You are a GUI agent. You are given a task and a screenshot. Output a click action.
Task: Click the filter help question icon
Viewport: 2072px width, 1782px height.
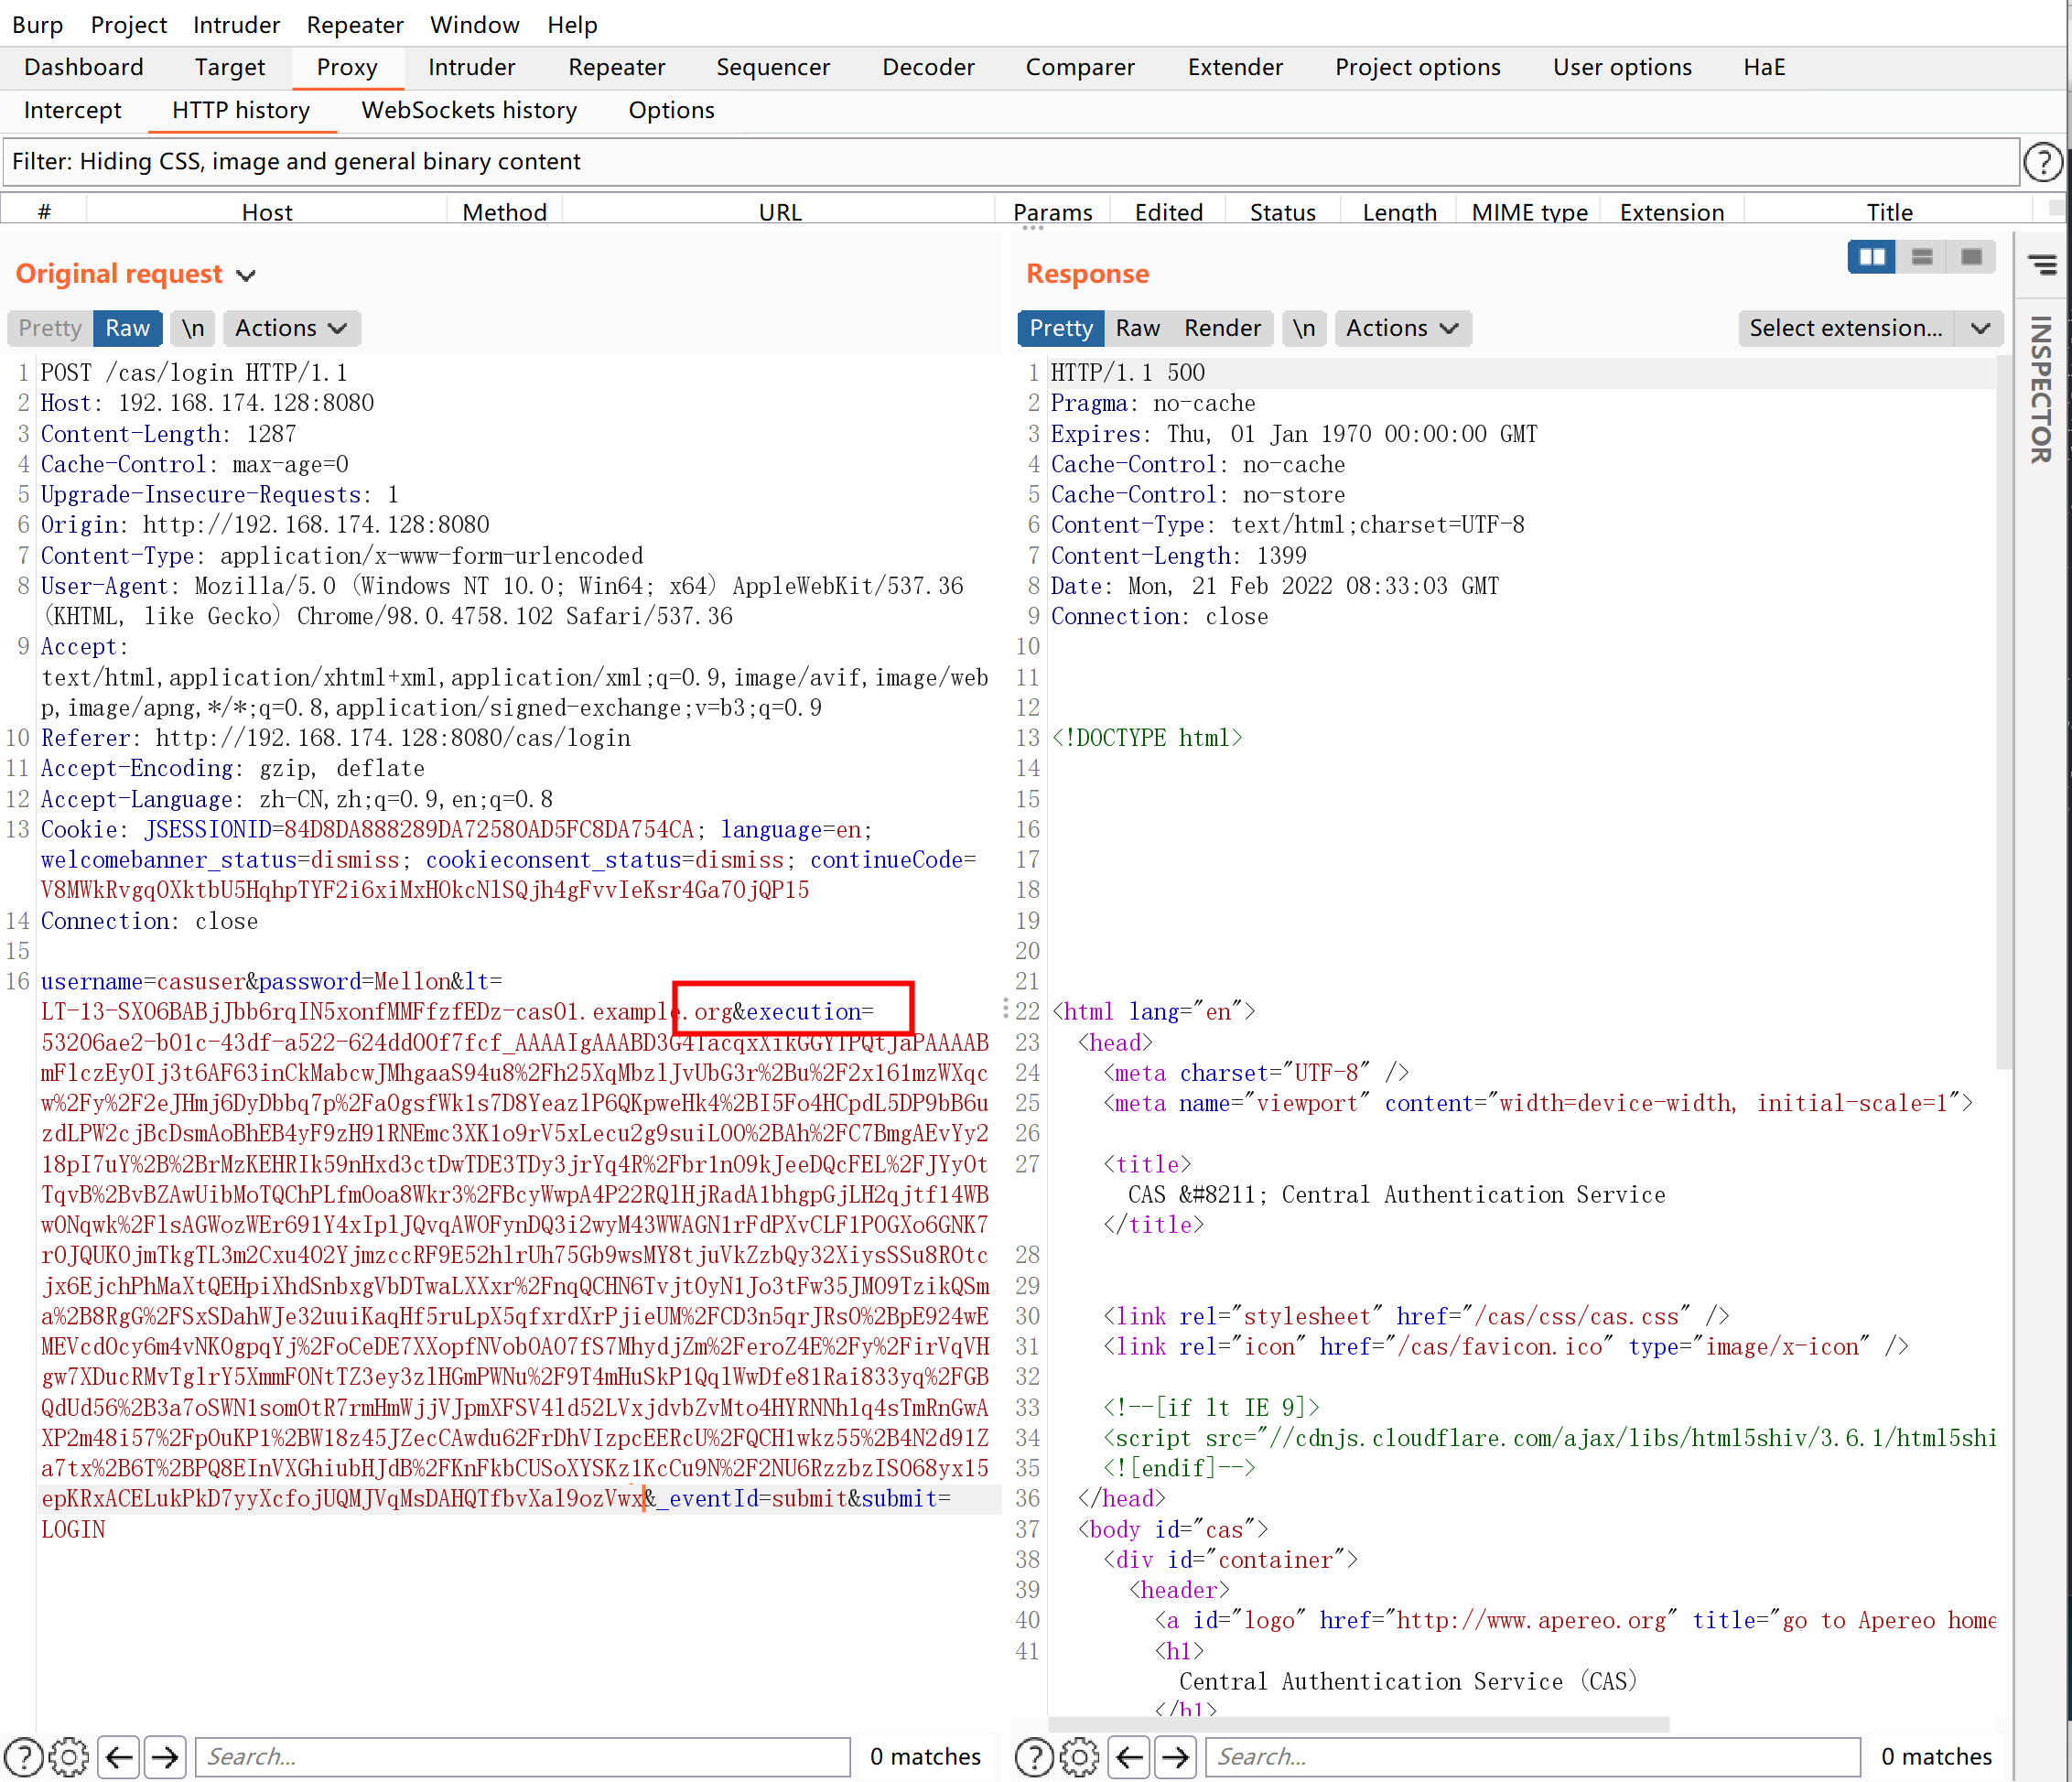(x=2042, y=162)
